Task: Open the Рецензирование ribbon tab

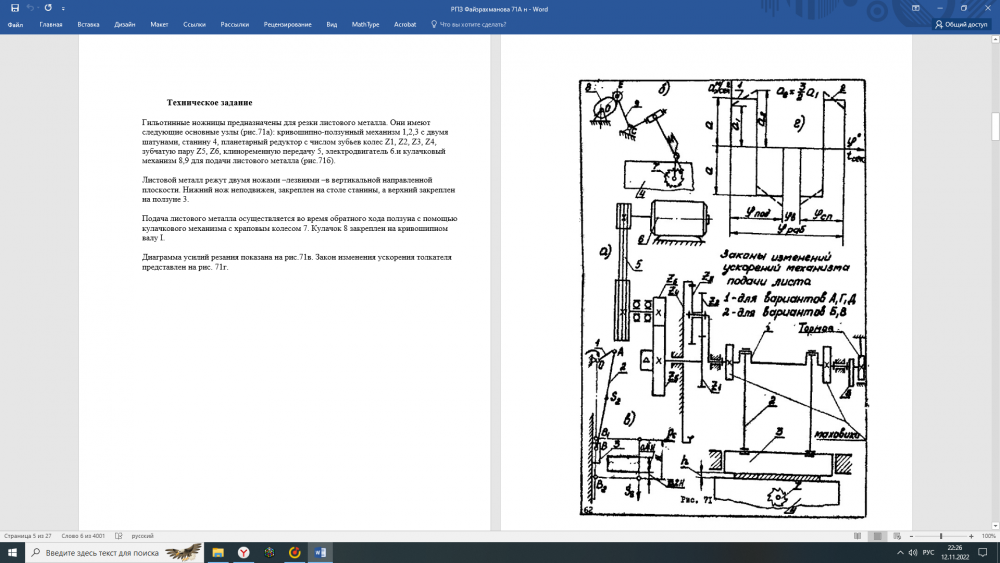Action: [287, 24]
